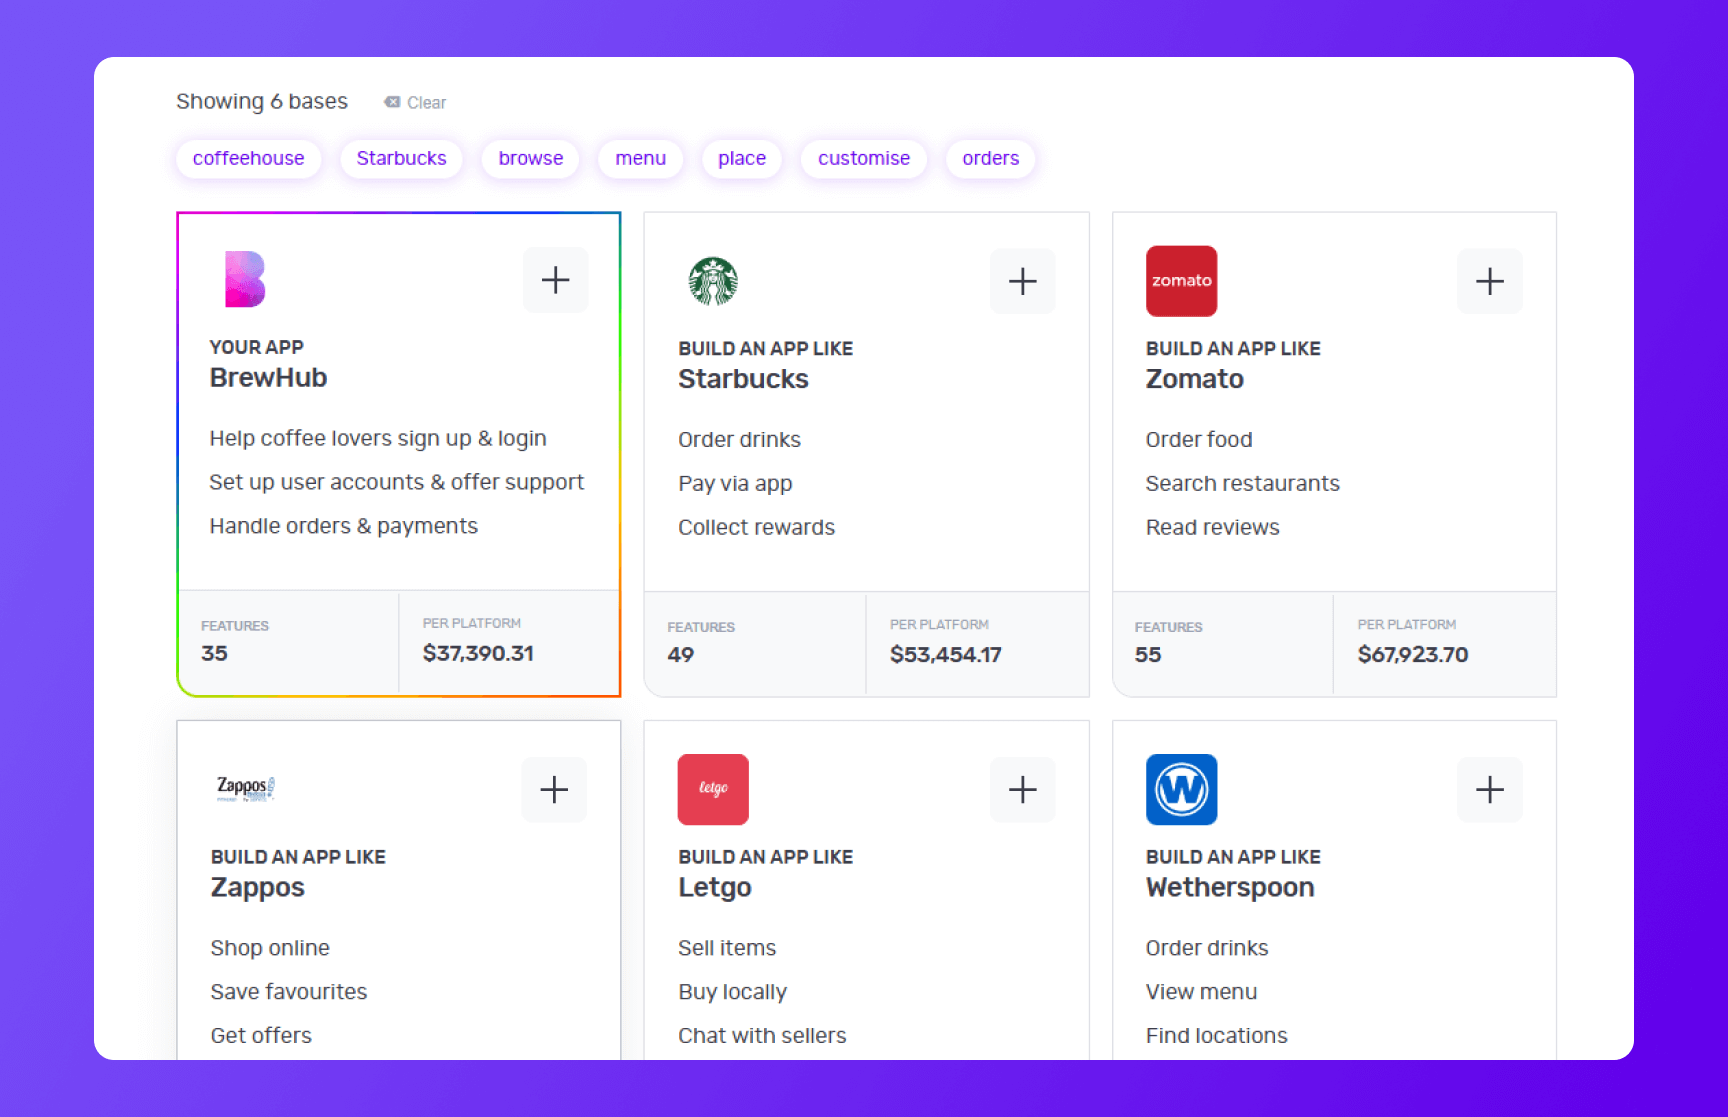Viewport: 1728px width, 1117px height.
Task: Click the BrewHub app title
Action: click(268, 378)
